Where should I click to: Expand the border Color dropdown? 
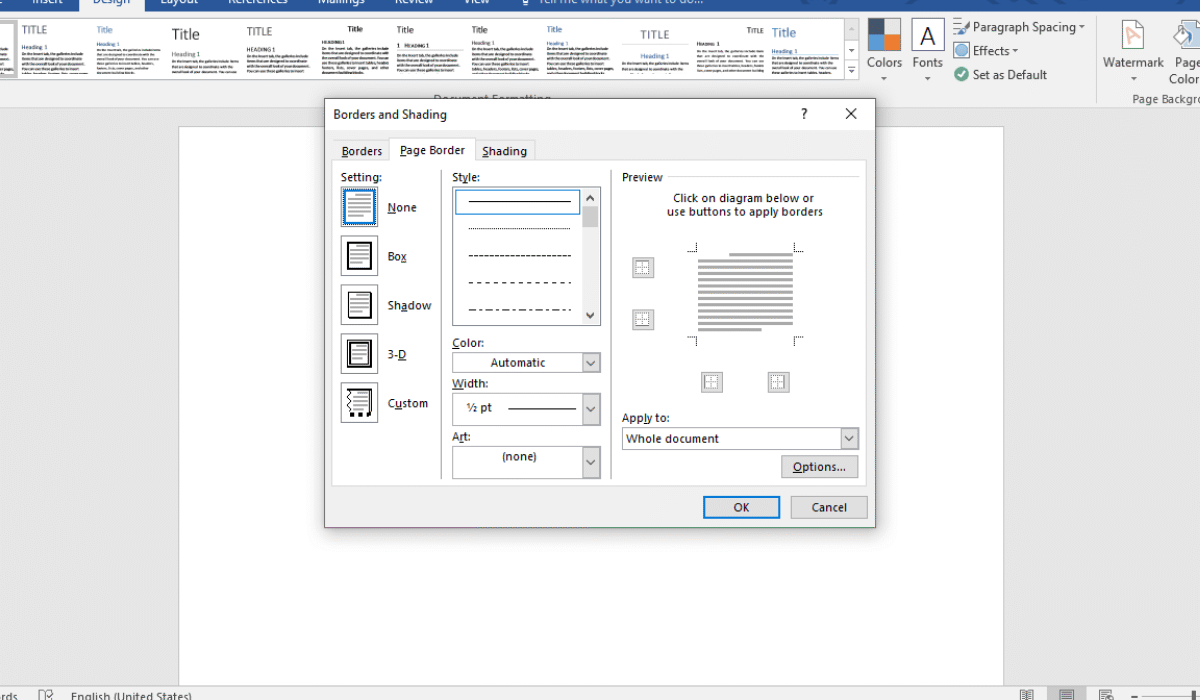click(x=590, y=363)
